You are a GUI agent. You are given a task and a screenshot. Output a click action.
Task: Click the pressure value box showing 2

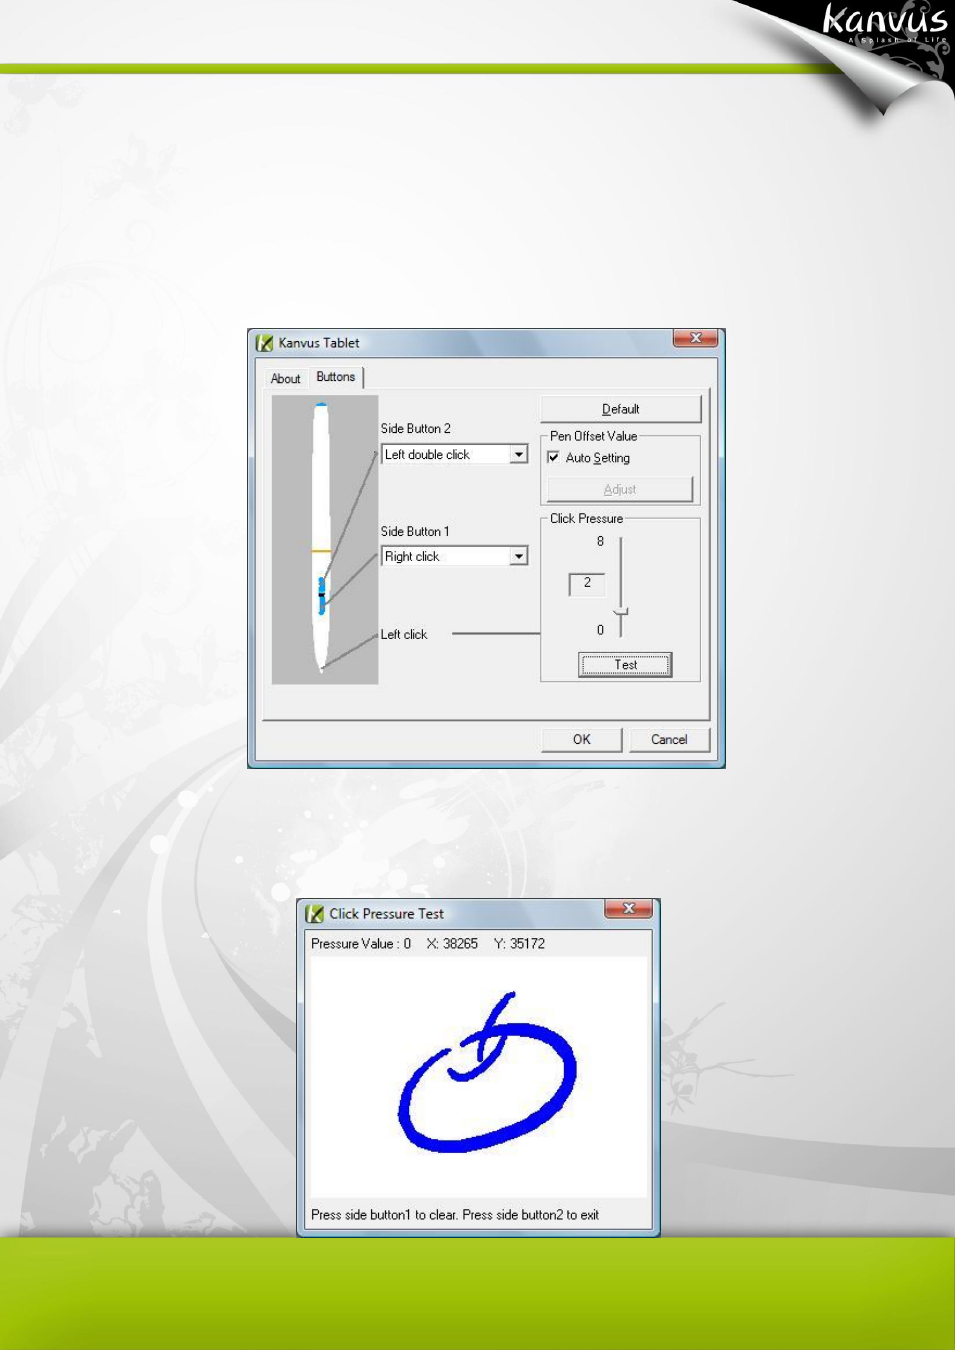(587, 583)
